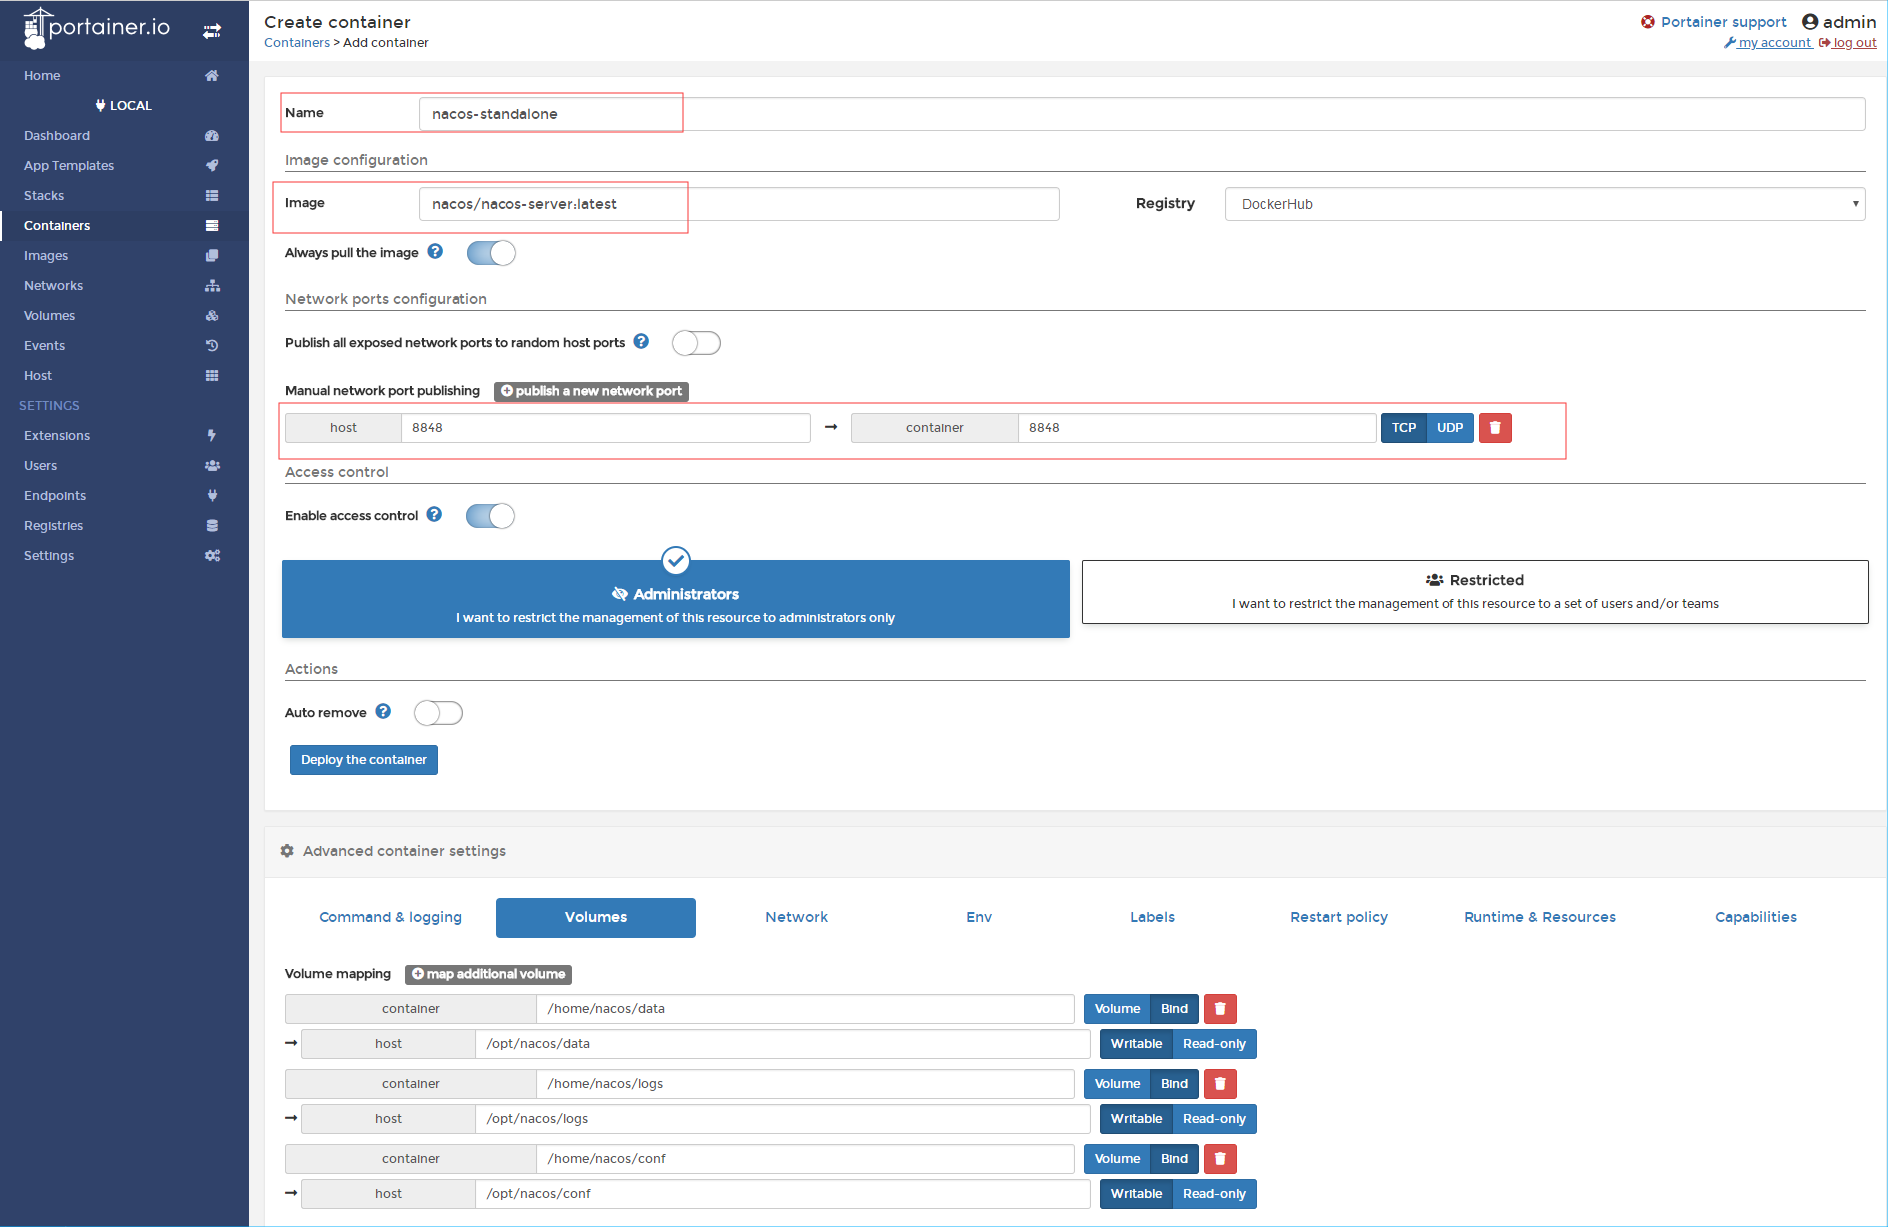Toggle Publish all exposed network ports switch

click(696, 343)
